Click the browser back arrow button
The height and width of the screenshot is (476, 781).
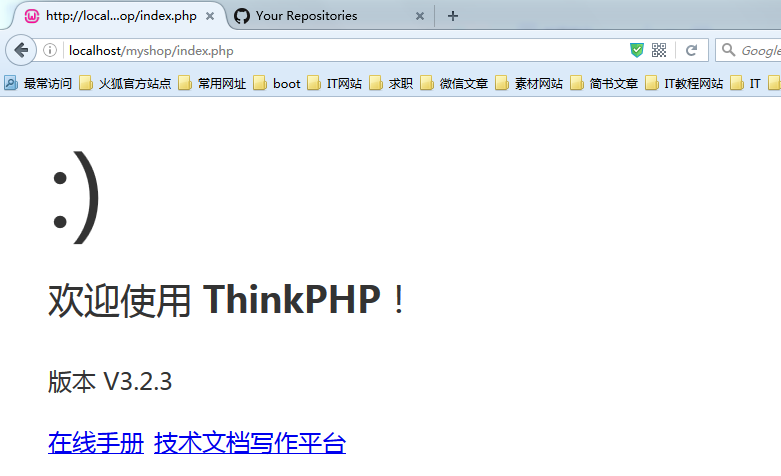coord(21,50)
